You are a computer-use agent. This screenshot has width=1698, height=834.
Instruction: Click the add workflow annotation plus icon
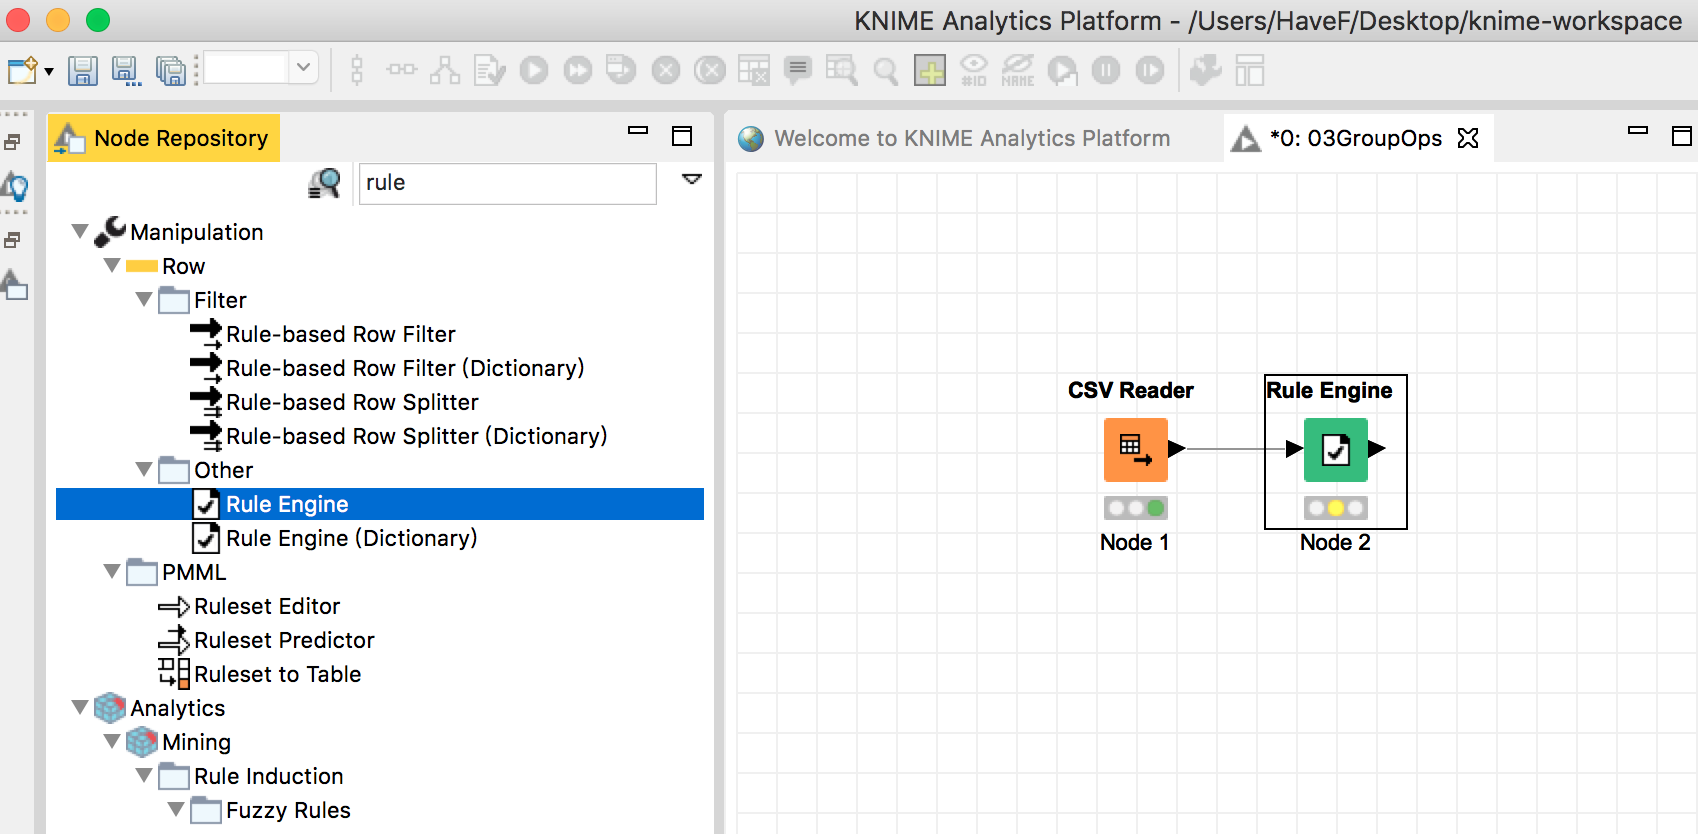point(930,70)
